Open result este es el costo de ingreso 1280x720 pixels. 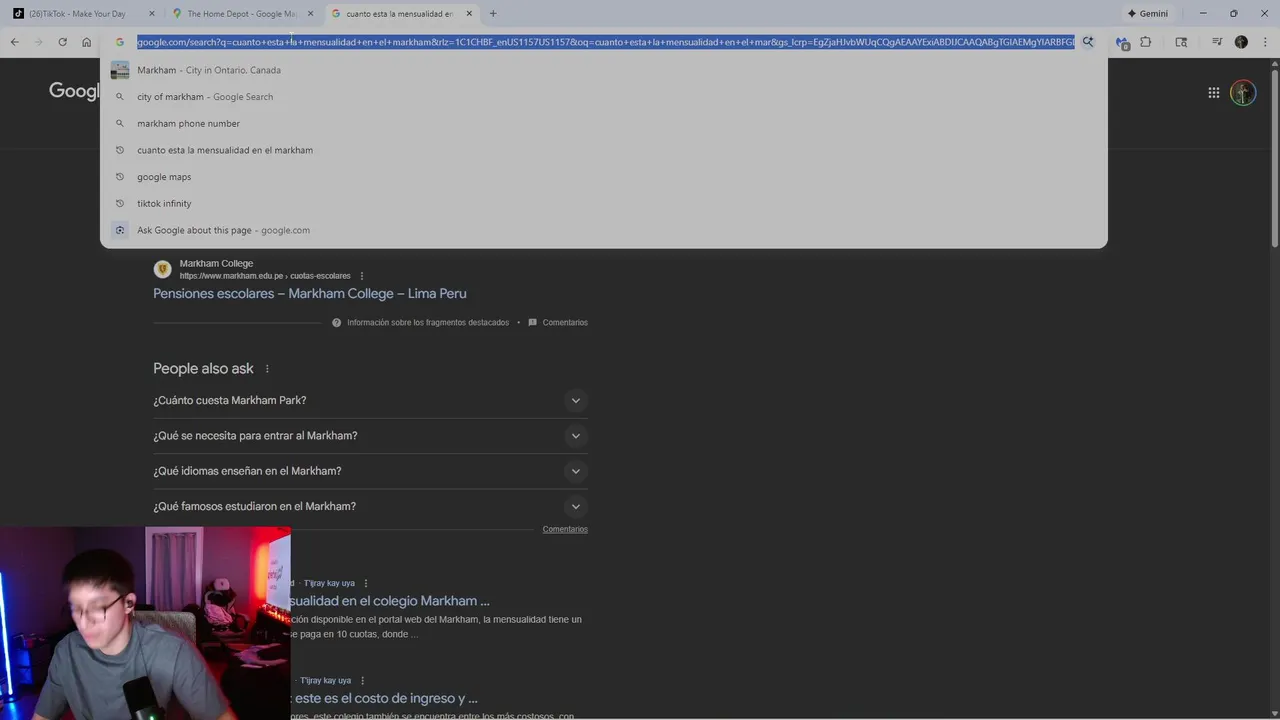tap(384, 698)
